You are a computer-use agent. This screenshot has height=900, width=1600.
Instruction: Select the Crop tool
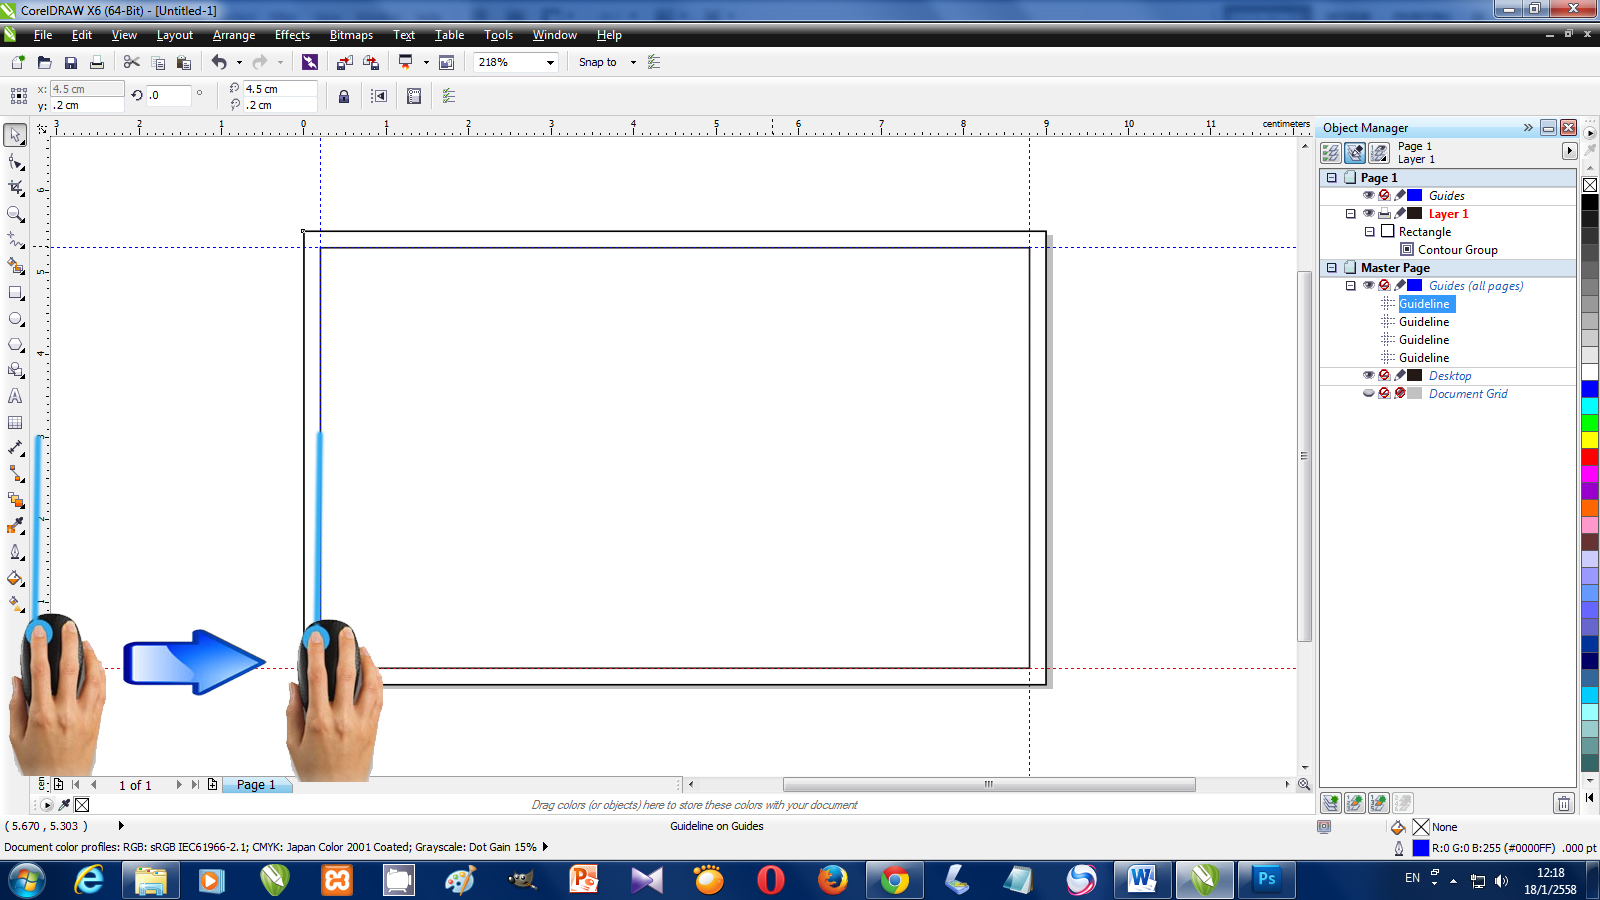(16, 188)
